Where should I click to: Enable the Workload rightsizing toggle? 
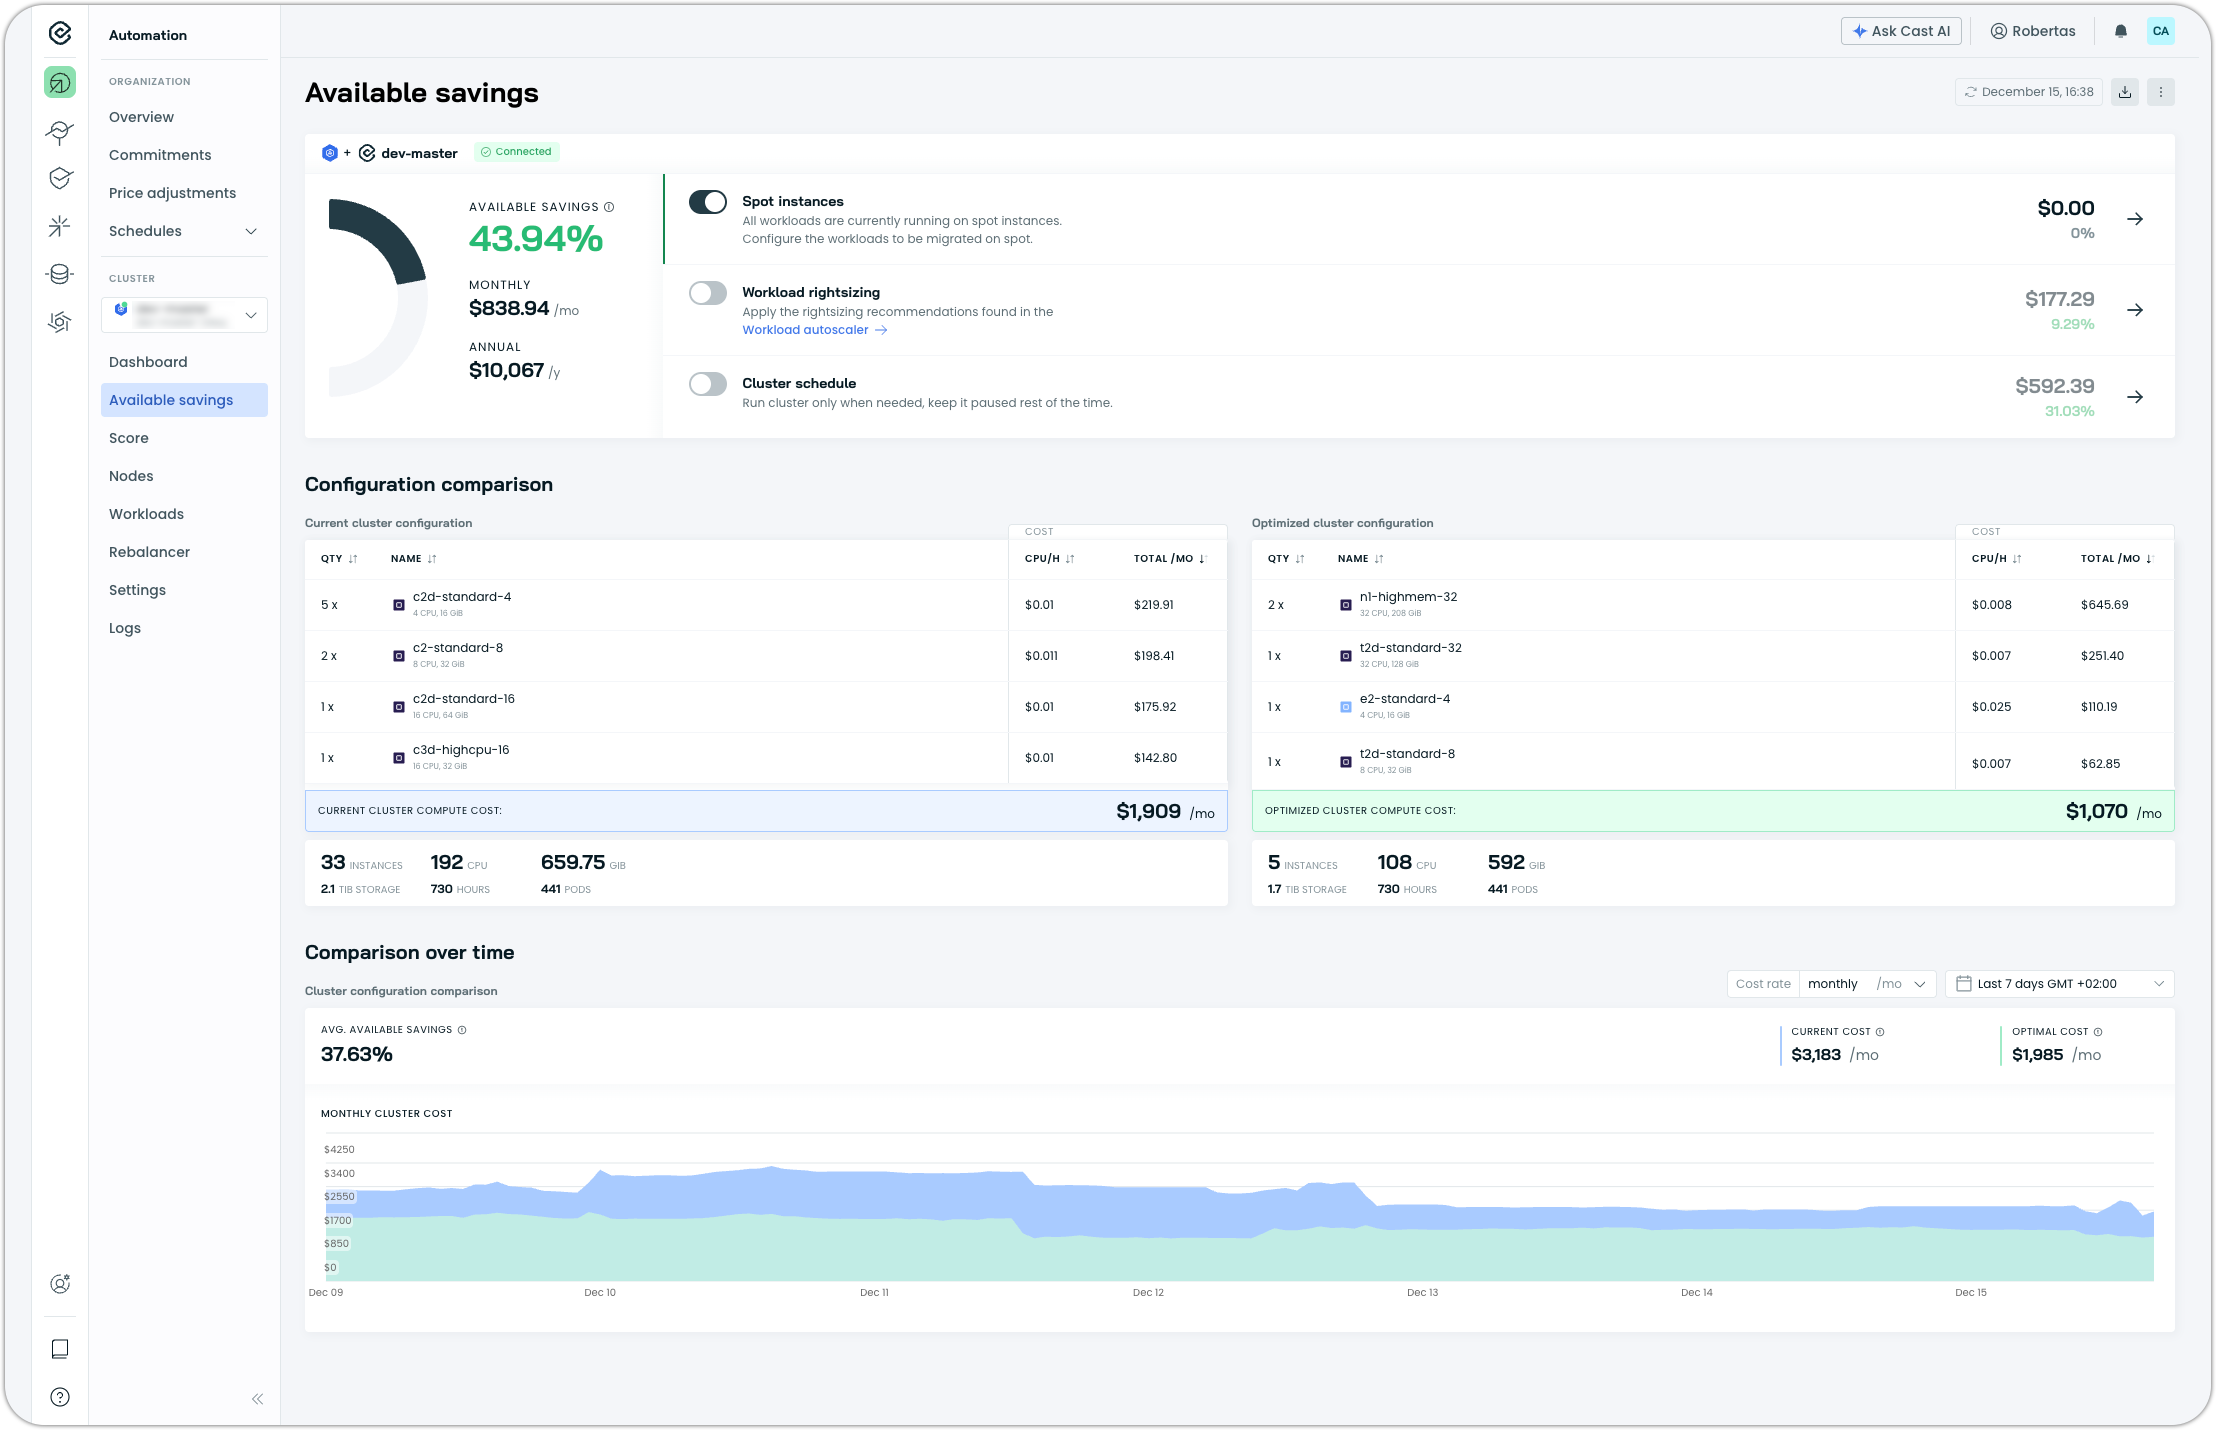point(708,293)
